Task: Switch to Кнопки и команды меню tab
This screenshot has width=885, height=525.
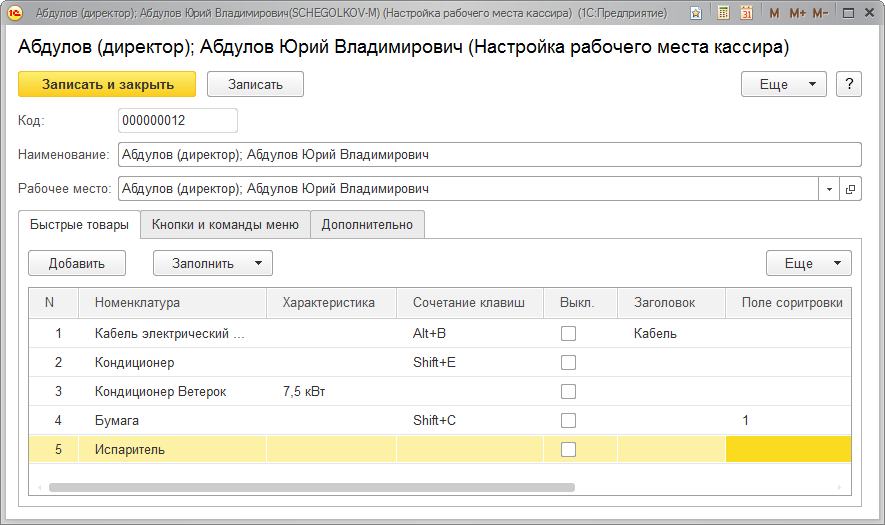Action: 225,225
